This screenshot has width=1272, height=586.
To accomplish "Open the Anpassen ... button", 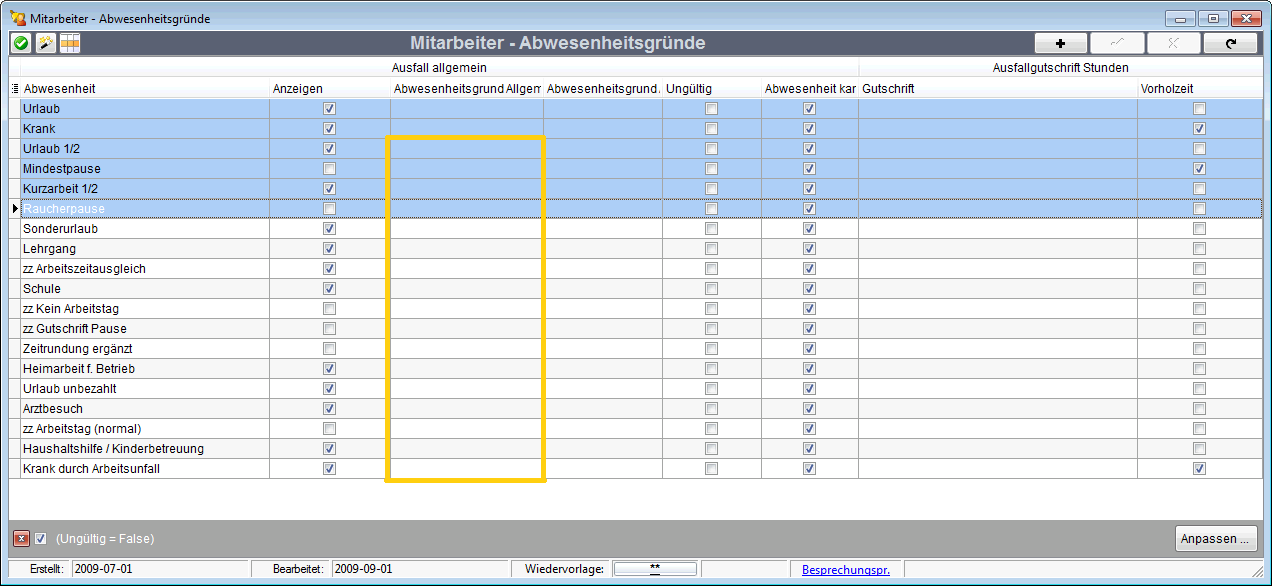I will [1216, 538].
